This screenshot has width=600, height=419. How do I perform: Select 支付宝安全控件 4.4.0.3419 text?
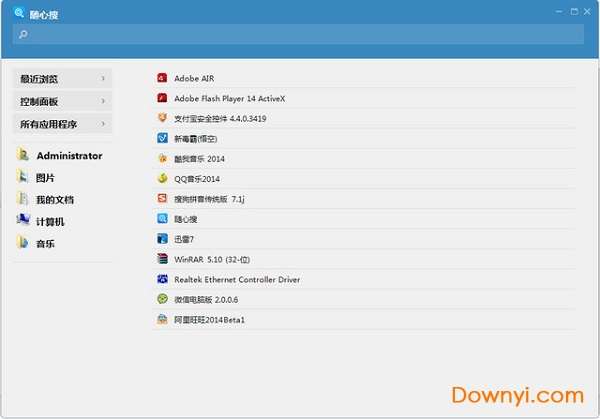click(220, 119)
